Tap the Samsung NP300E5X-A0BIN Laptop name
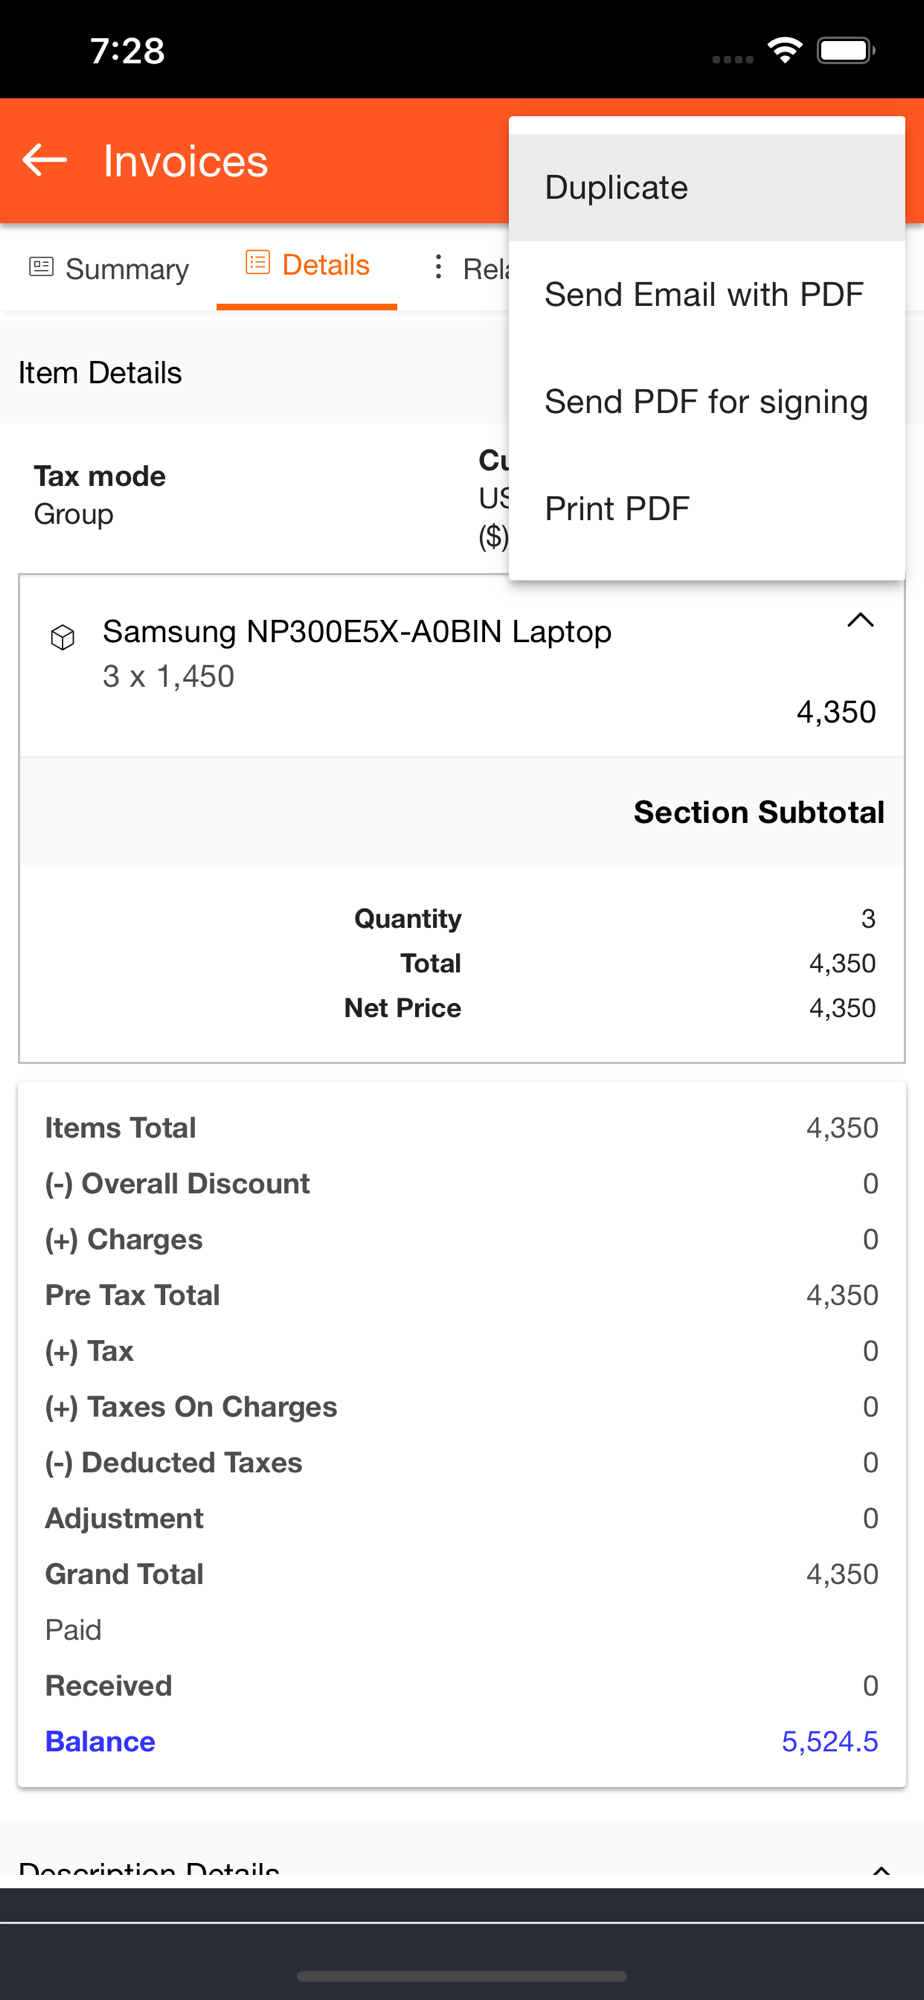This screenshot has height=2000, width=924. (357, 632)
